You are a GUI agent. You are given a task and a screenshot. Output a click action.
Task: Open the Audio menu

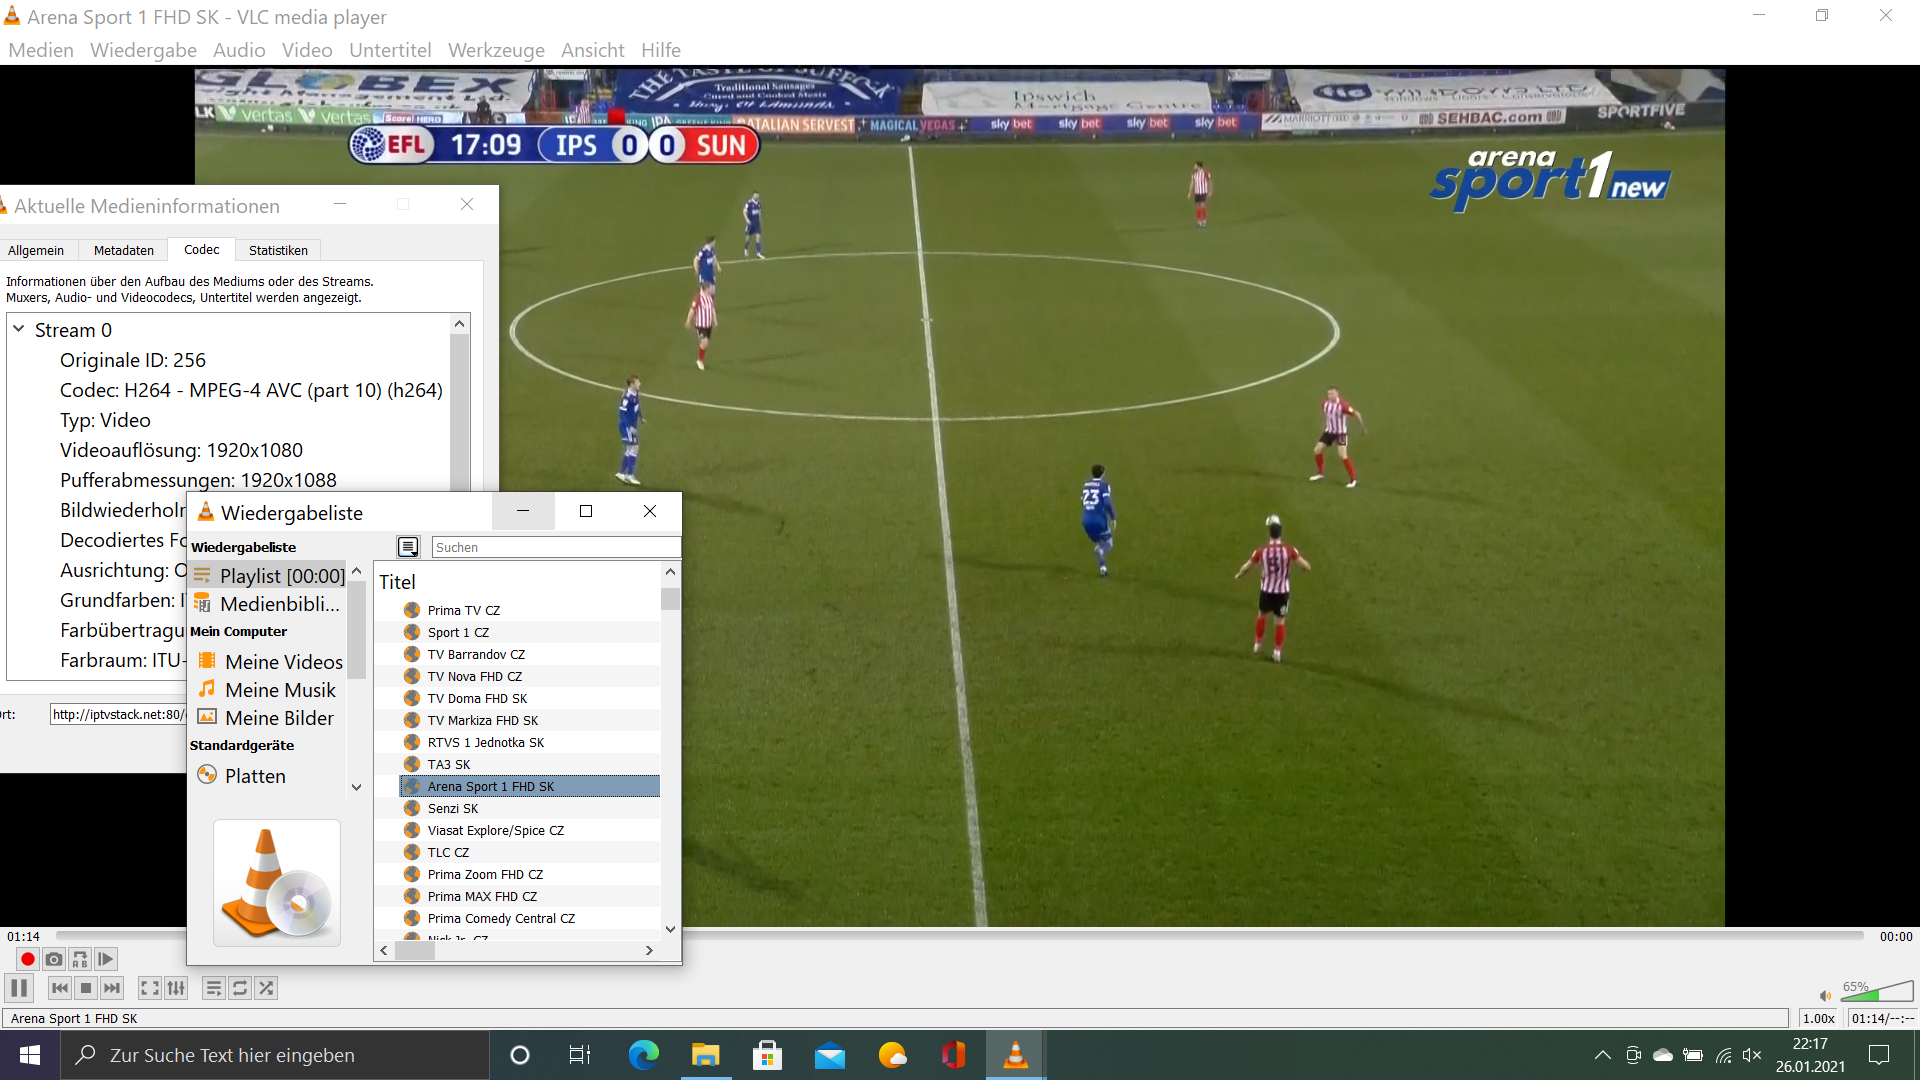coord(239,50)
